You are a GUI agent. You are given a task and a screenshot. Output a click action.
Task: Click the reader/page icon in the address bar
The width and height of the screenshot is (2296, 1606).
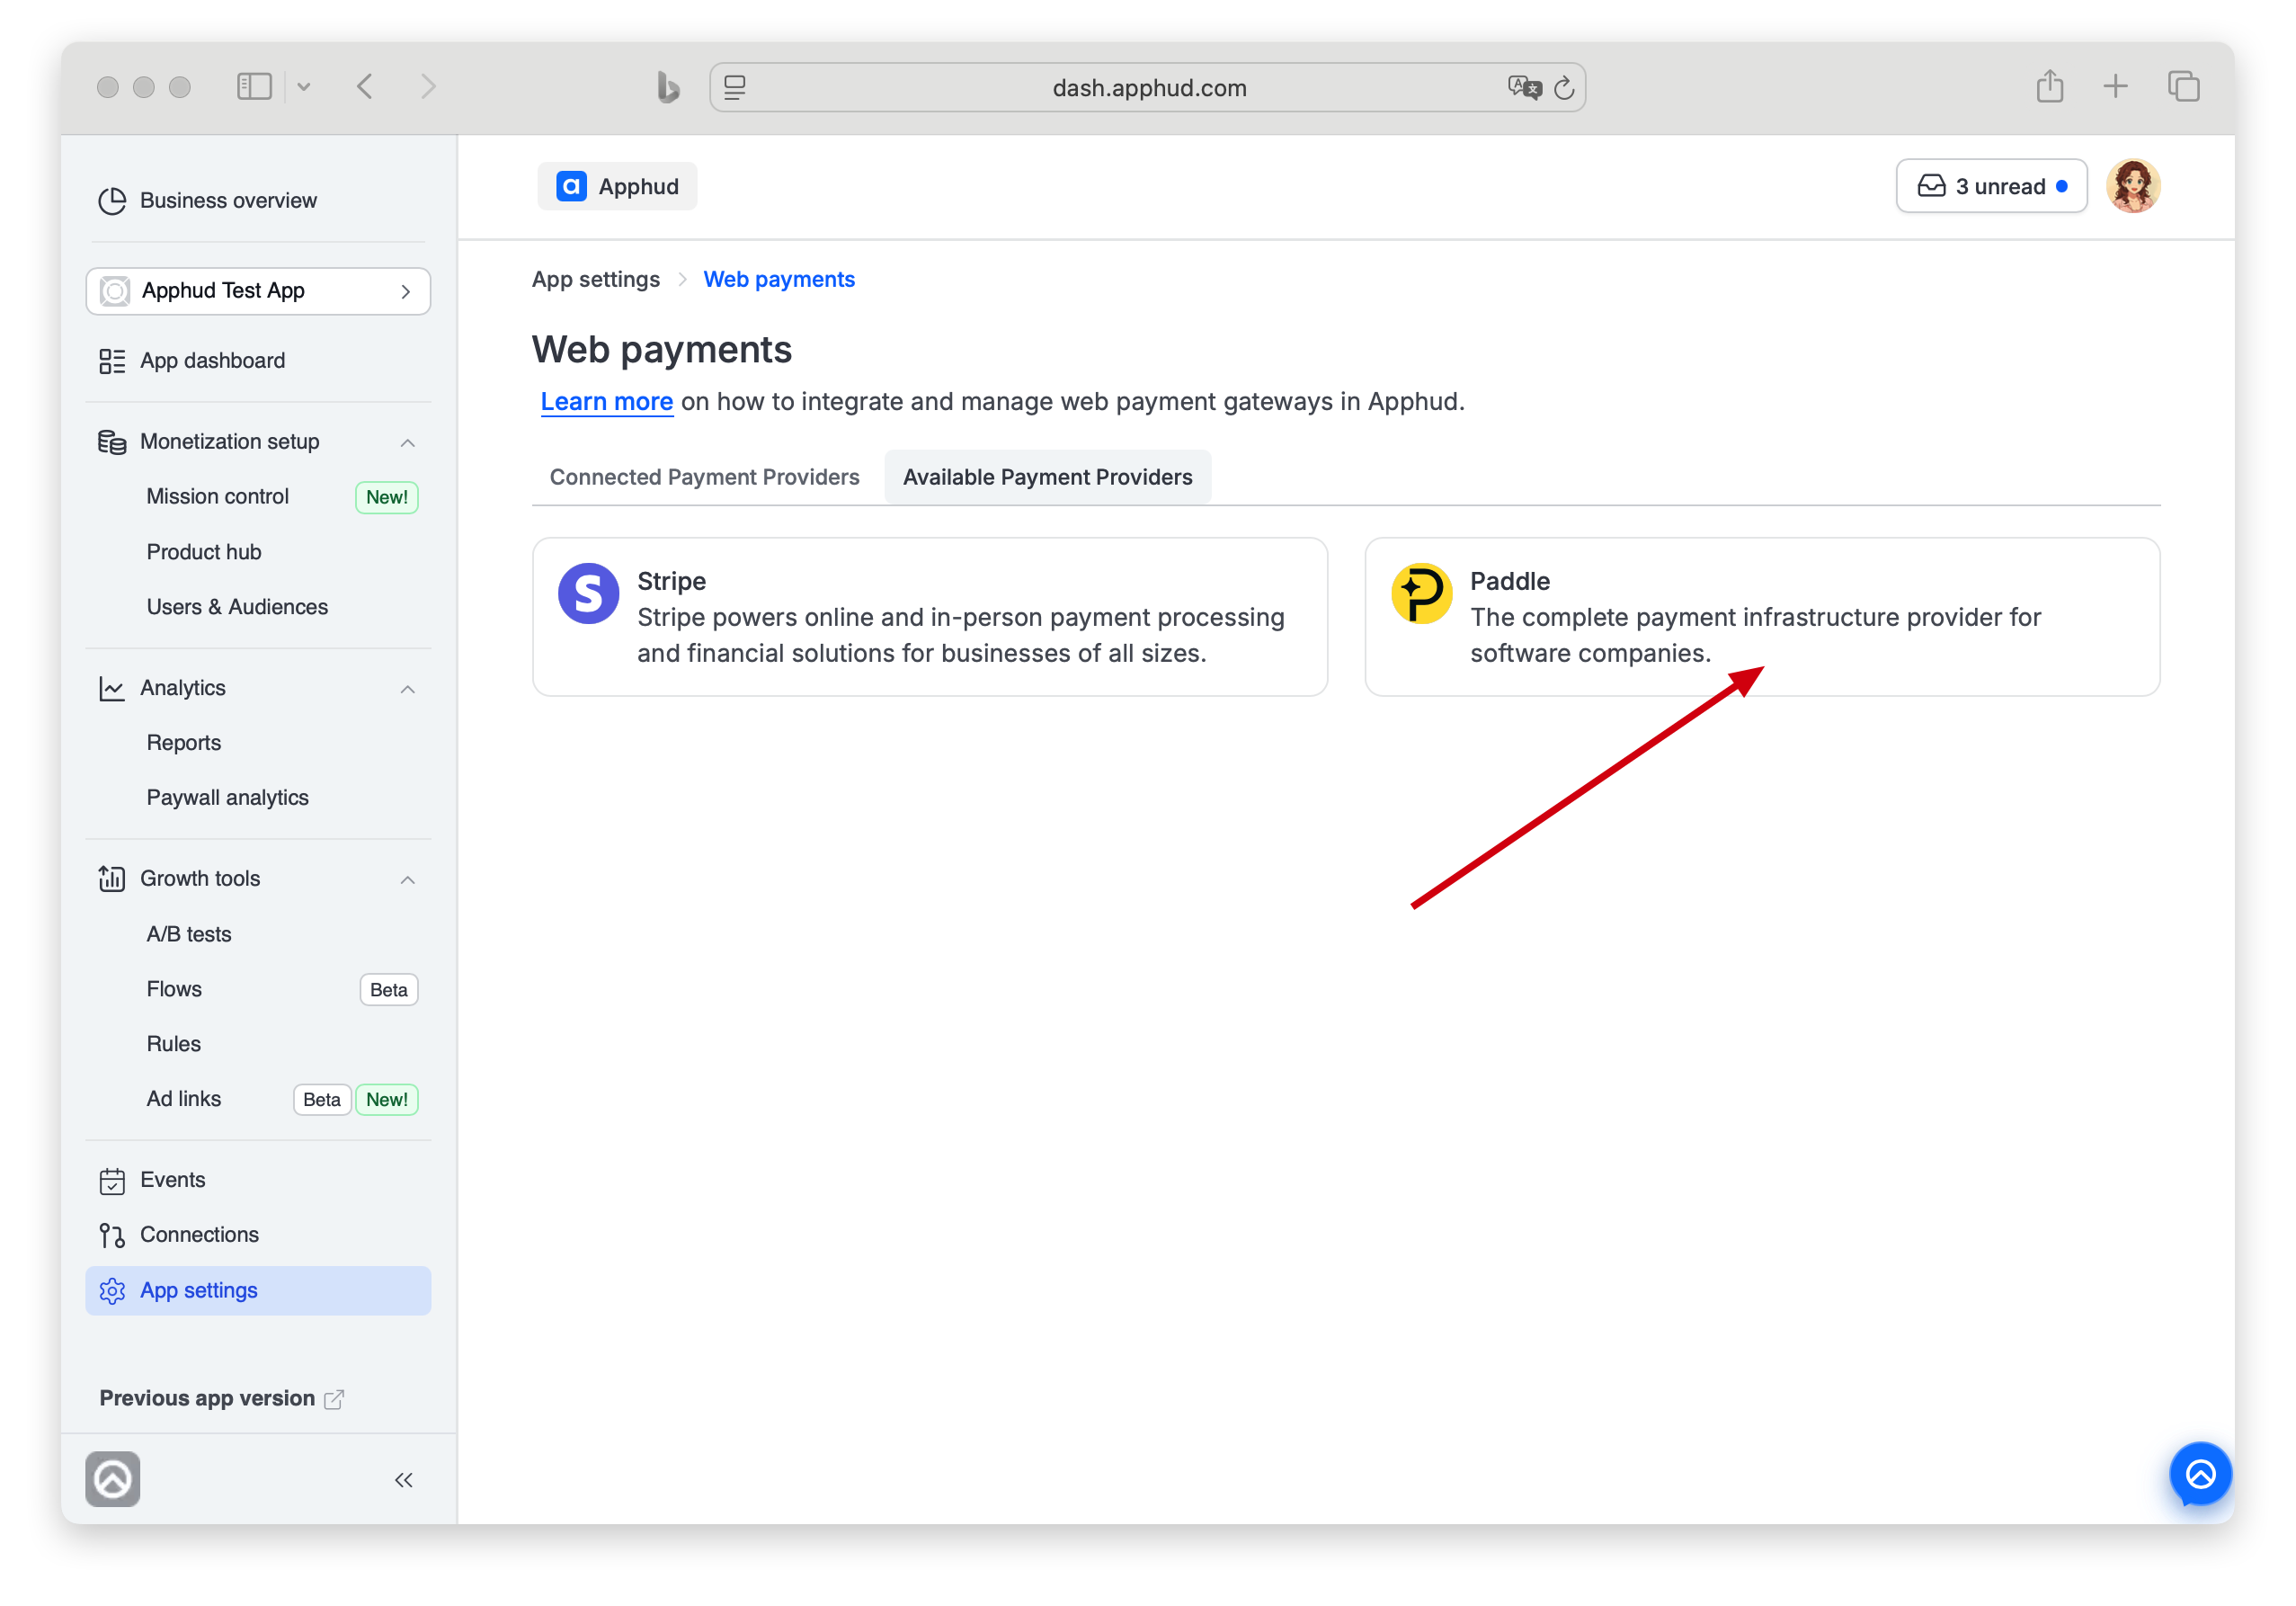tap(735, 88)
